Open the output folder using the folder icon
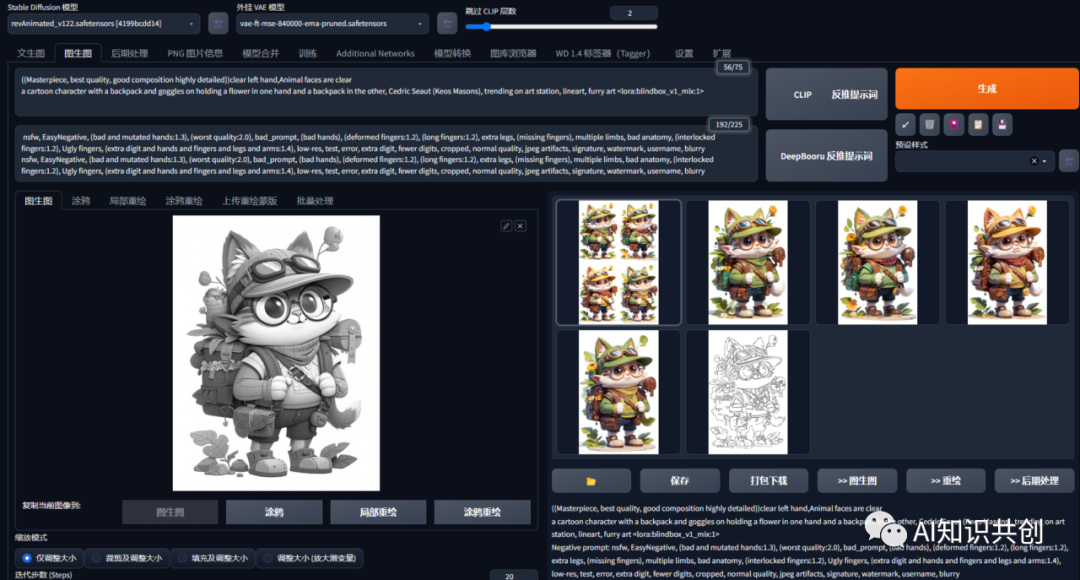Screen dimensions: 1080x580 pyautogui.click(x=590, y=480)
